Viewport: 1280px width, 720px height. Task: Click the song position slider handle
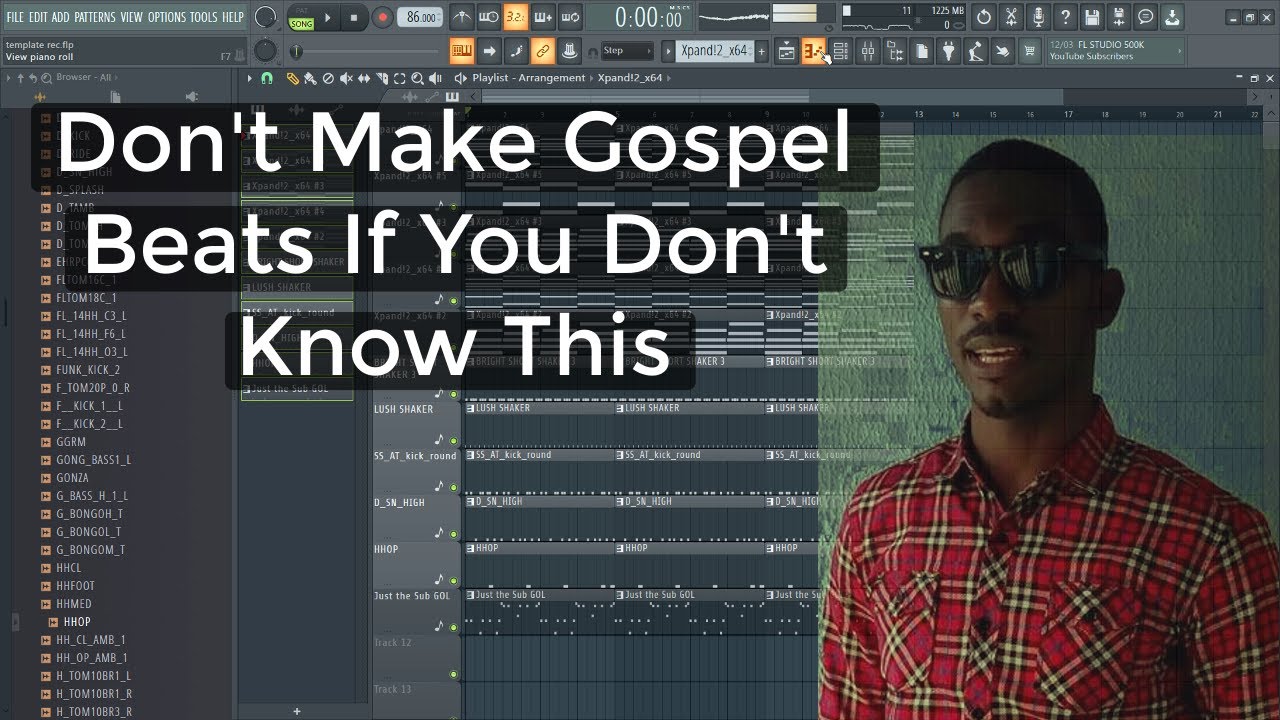296,51
